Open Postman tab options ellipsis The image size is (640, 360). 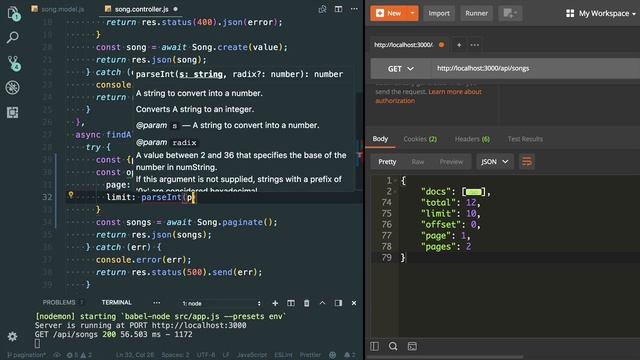pos(474,45)
